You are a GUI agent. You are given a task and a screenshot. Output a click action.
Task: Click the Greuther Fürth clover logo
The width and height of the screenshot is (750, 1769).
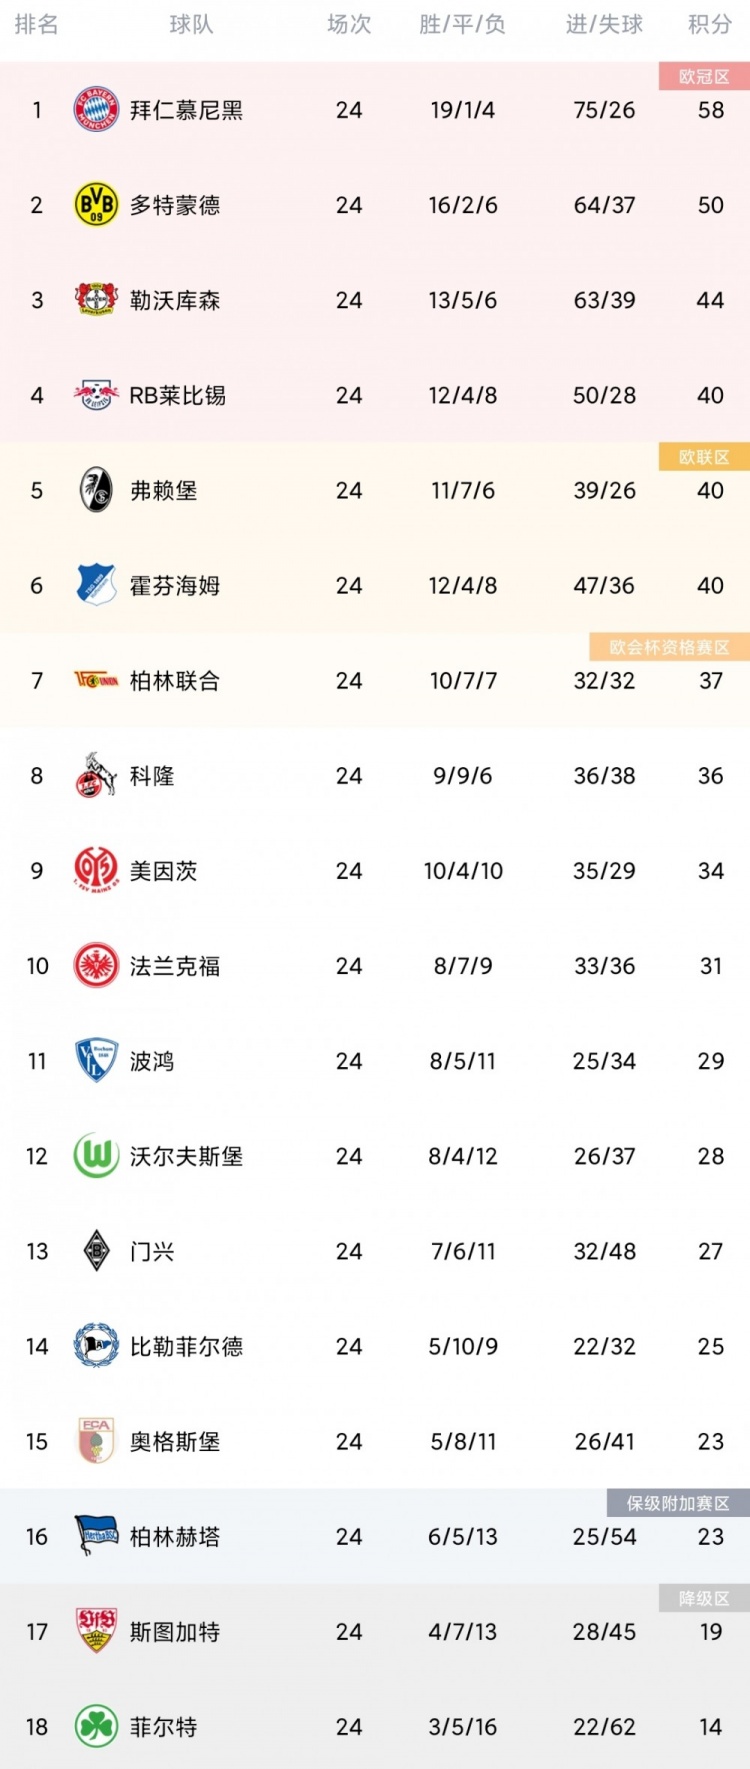(x=96, y=1727)
